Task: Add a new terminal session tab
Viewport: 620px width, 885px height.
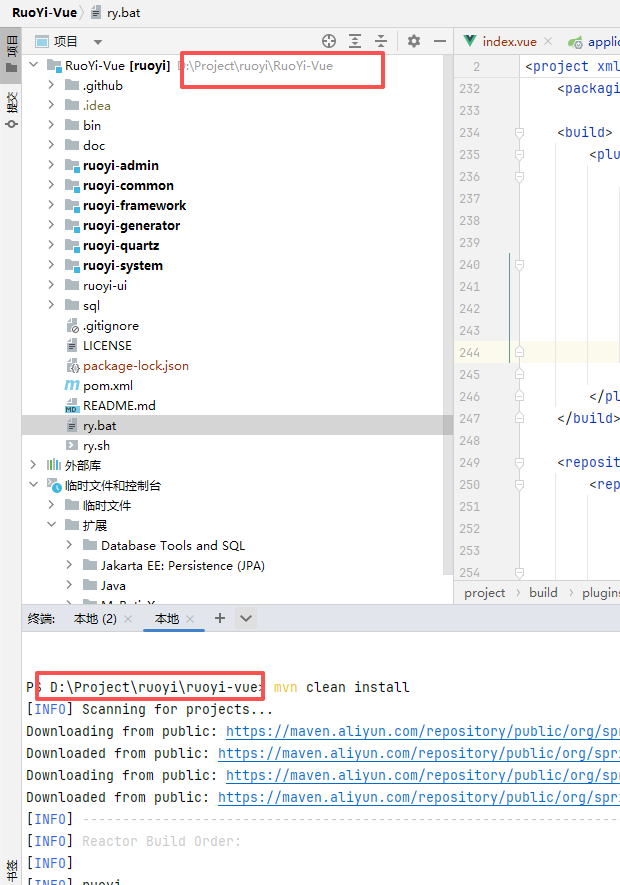Action: click(220, 619)
